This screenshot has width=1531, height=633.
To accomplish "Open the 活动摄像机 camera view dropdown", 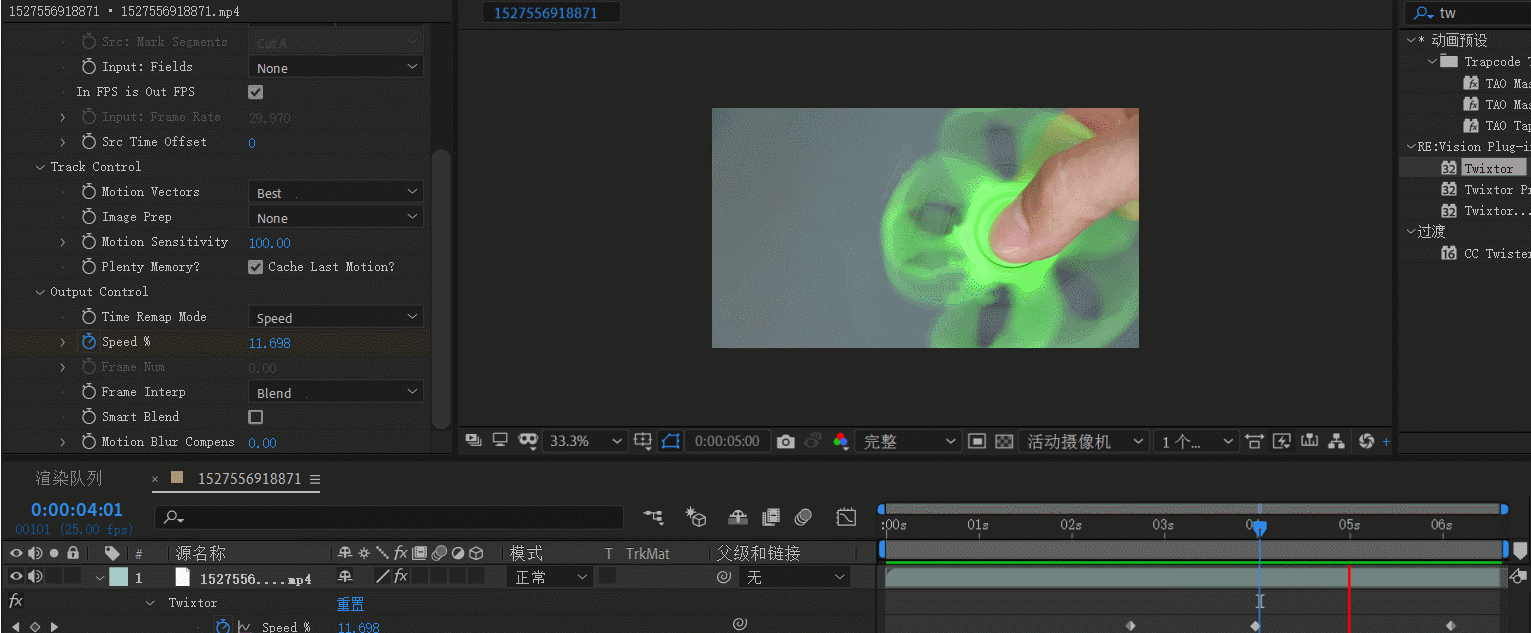I will (1084, 441).
